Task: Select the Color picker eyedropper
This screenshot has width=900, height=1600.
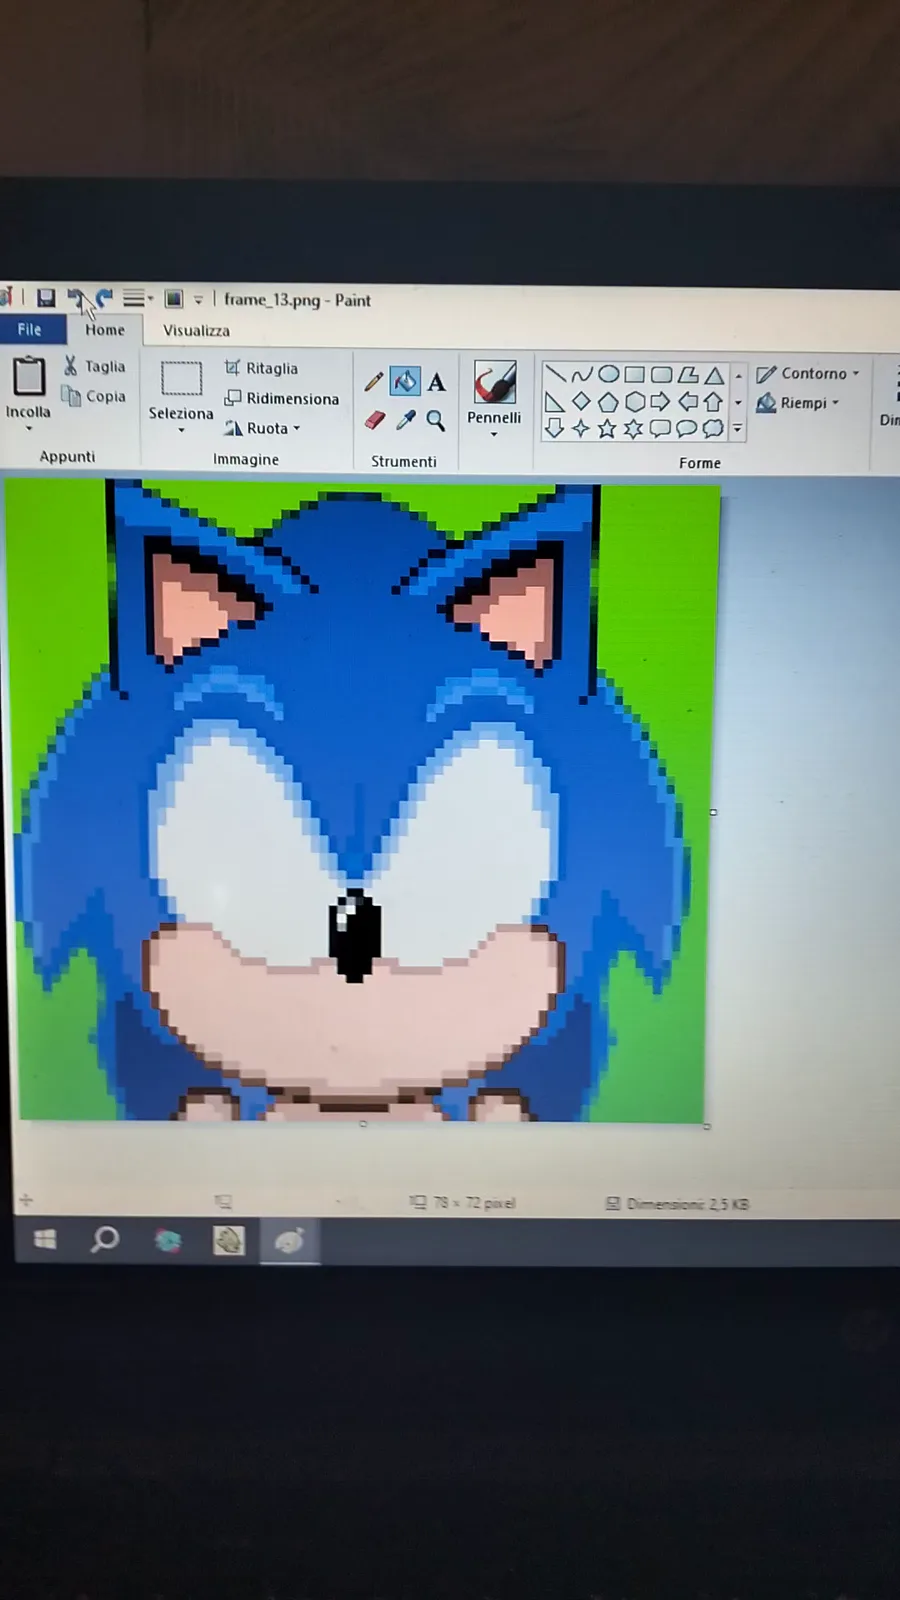Action: (405, 420)
